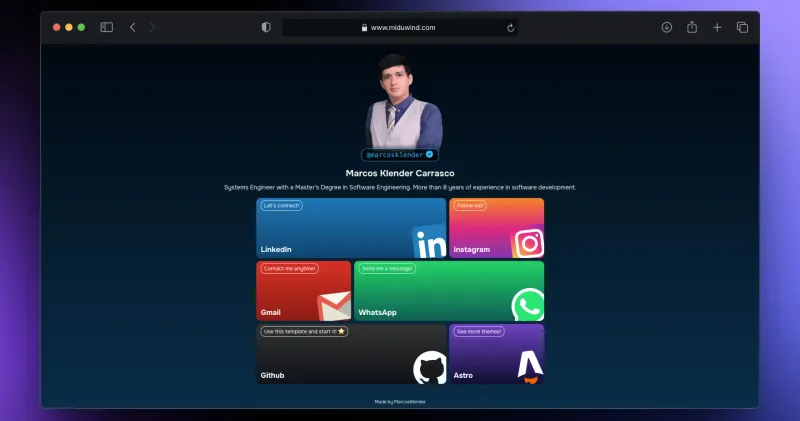Reload the page in address bar
The image size is (800, 421).
(511, 28)
